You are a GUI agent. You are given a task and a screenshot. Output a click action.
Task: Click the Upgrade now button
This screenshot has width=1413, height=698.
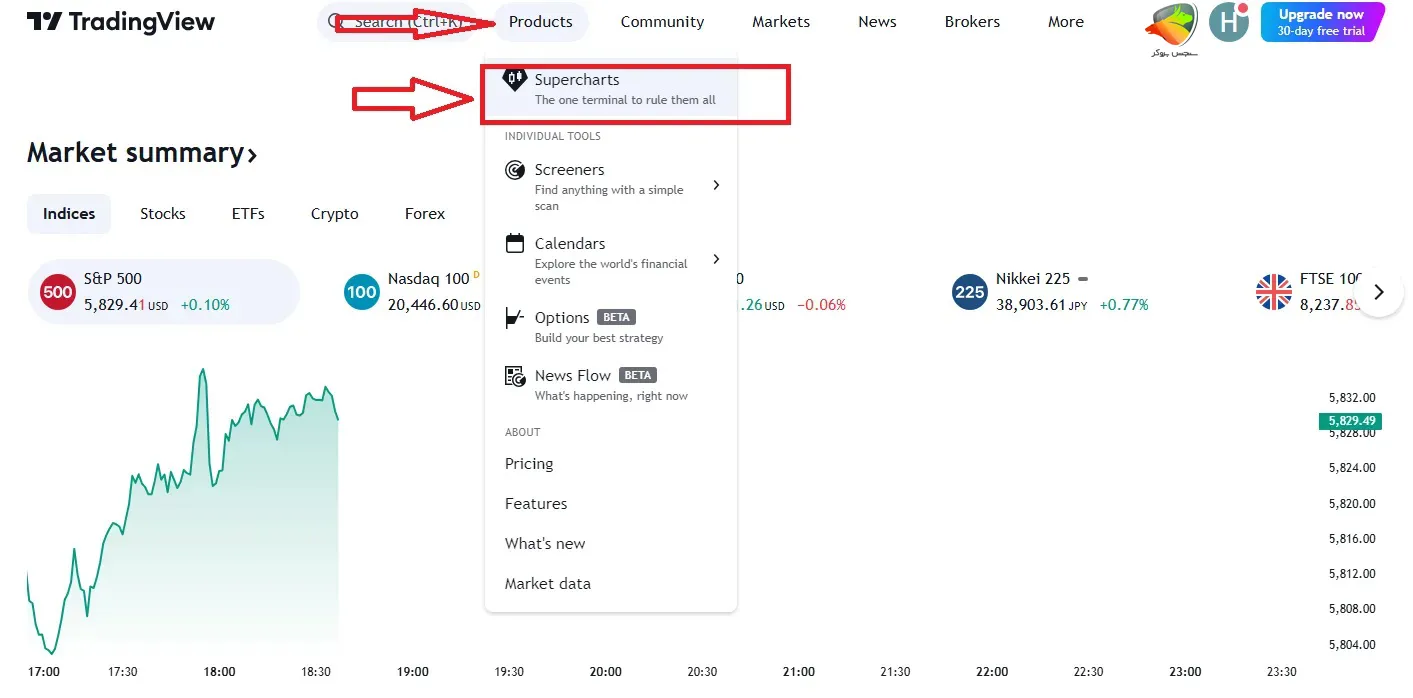coord(1321,22)
